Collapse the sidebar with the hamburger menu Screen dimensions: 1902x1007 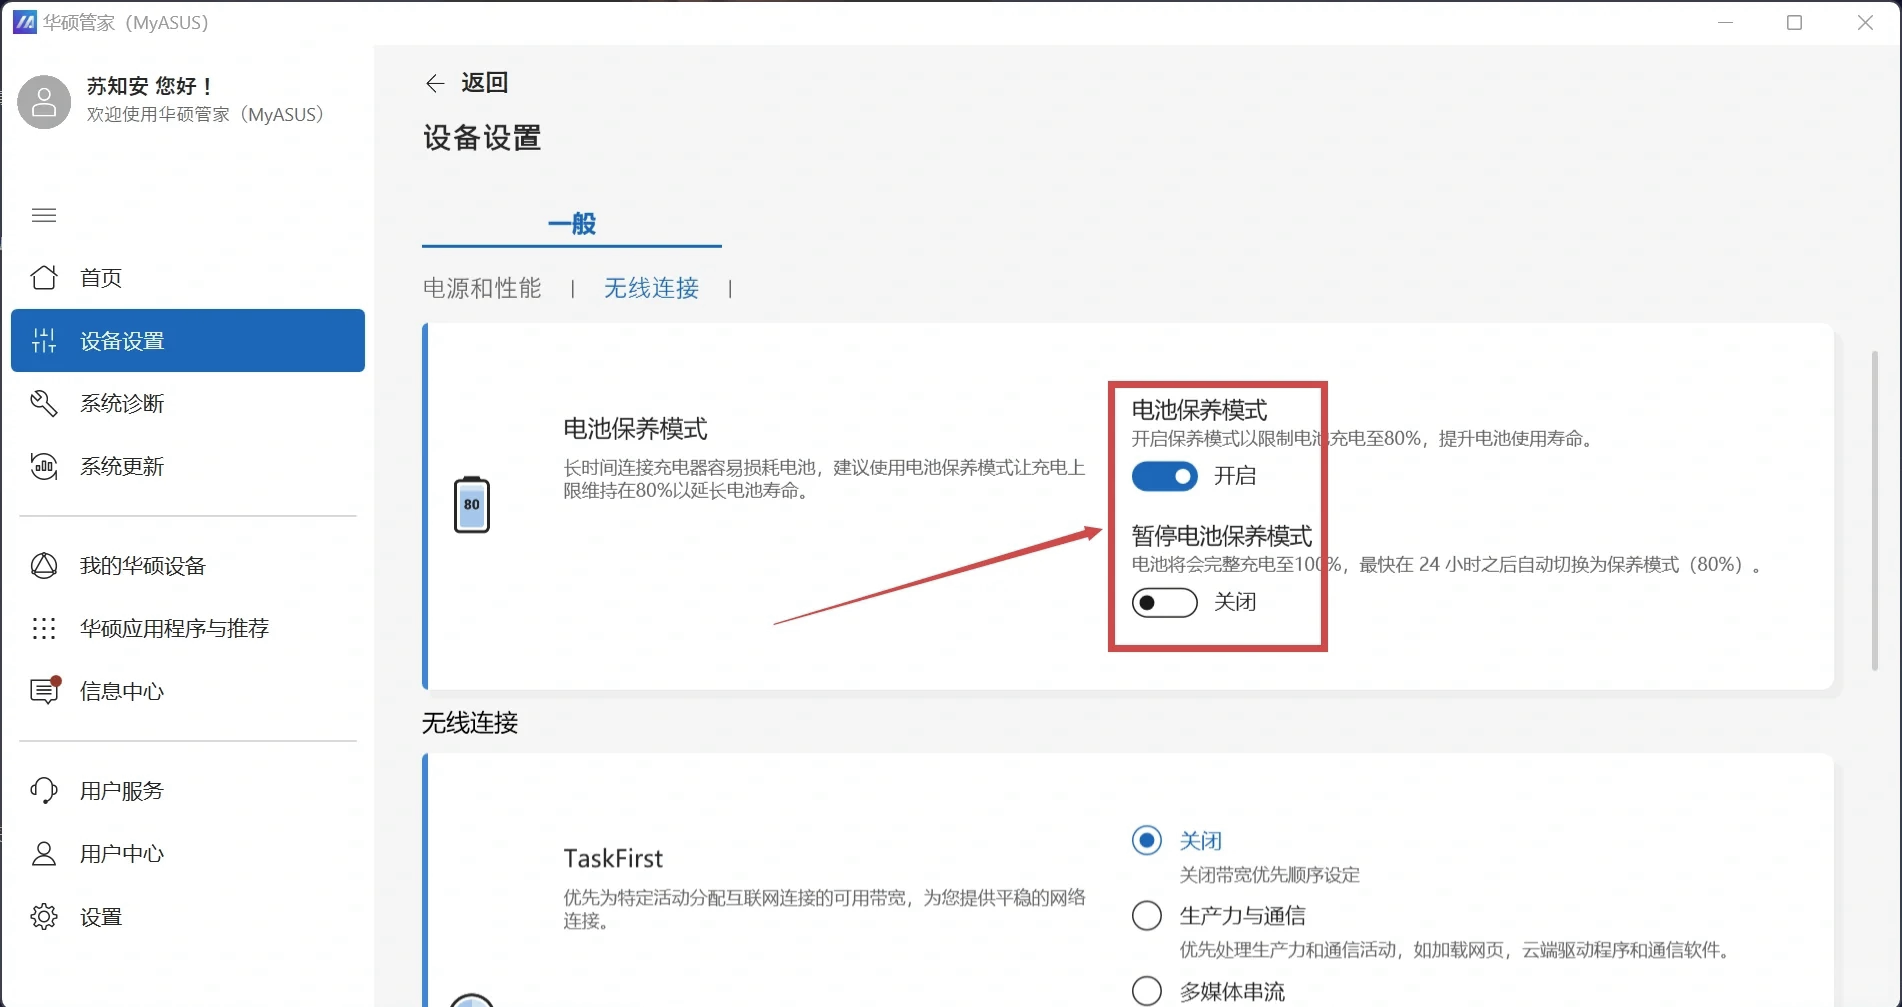[x=44, y=215]
